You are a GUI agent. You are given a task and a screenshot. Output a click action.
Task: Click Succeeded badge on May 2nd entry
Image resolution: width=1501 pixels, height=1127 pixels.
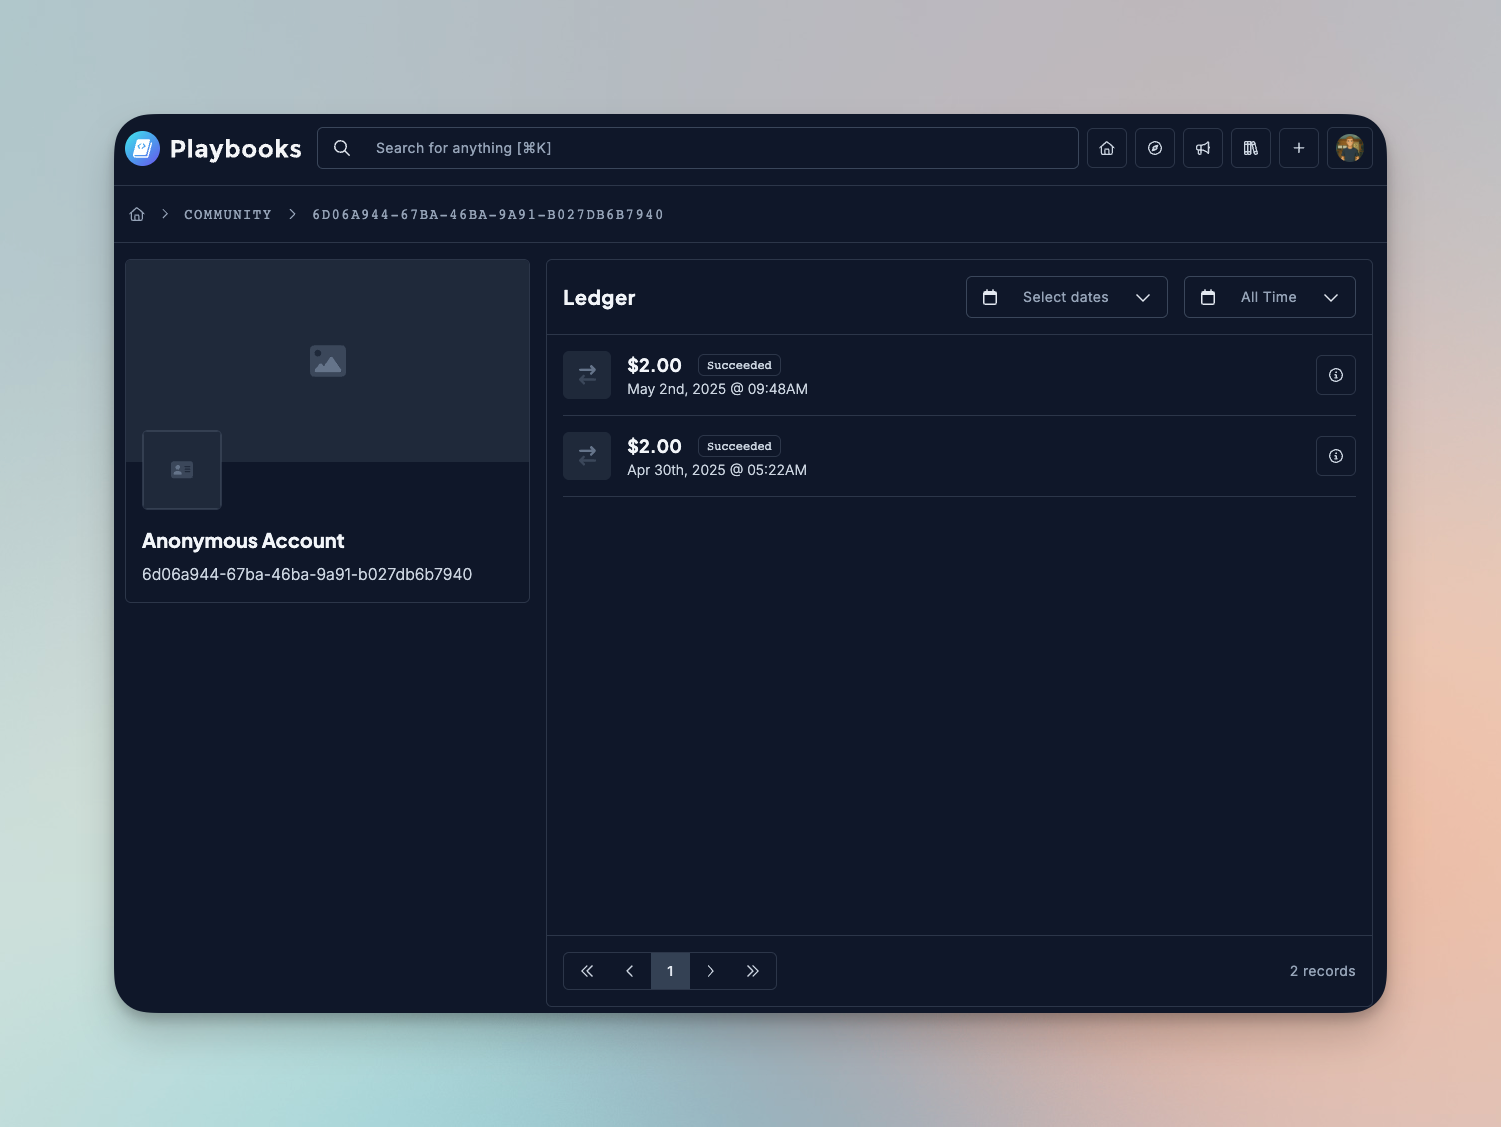tap(739, 365)
